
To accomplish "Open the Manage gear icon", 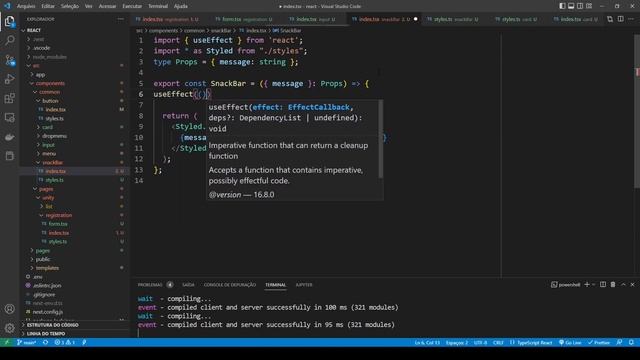I will click(x=10, y=328).
